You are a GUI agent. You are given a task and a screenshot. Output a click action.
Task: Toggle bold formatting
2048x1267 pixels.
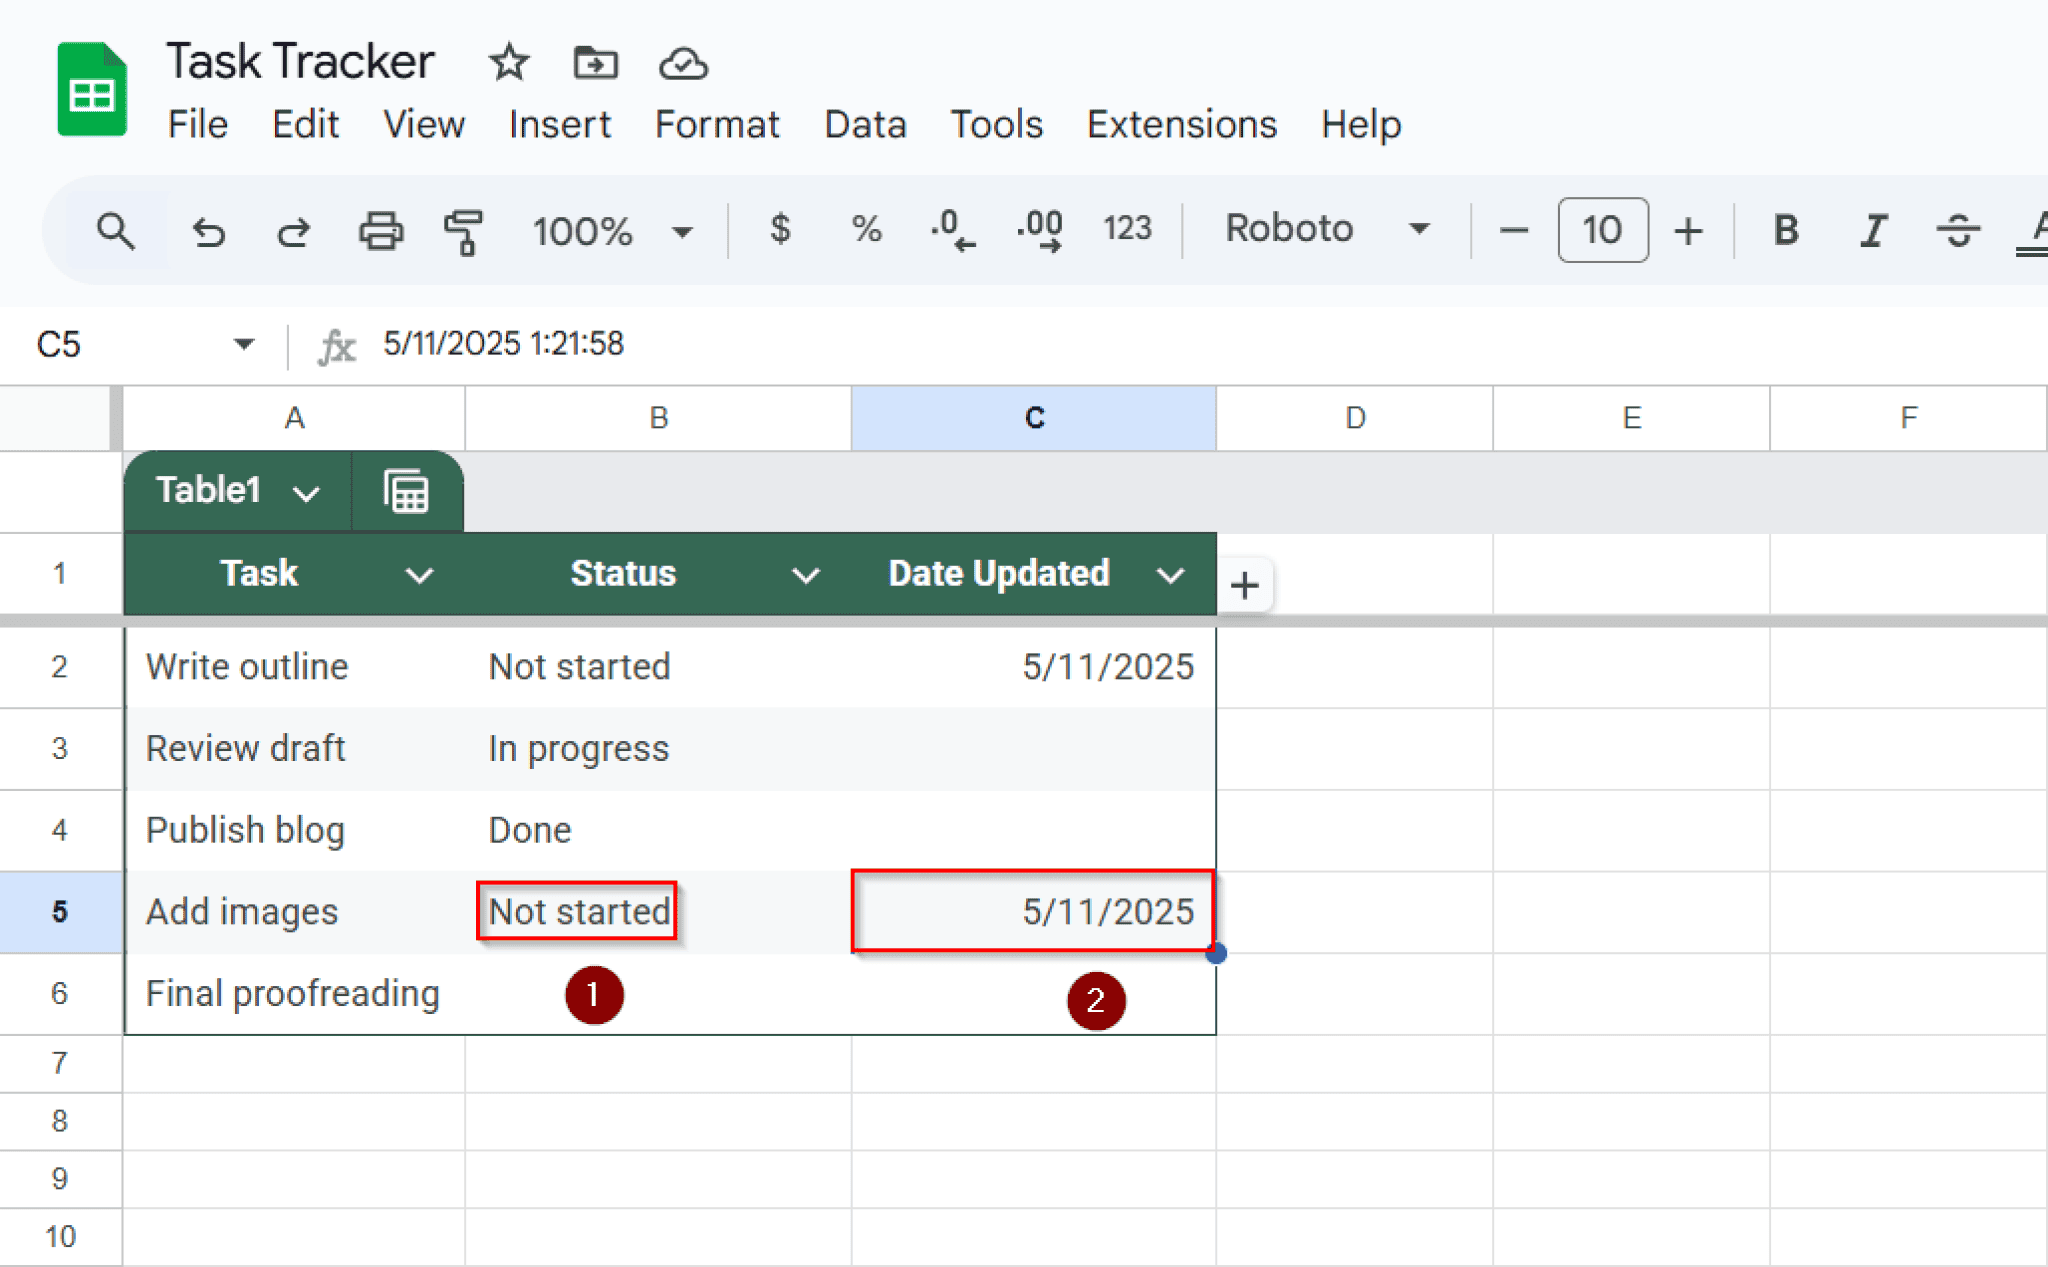1786,231
